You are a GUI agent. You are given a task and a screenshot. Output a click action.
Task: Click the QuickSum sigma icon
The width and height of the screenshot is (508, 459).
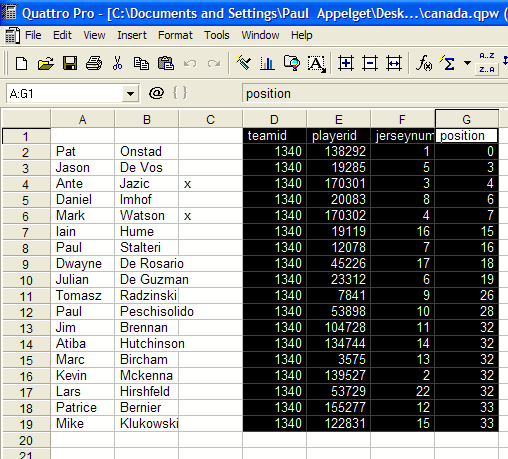448,63
